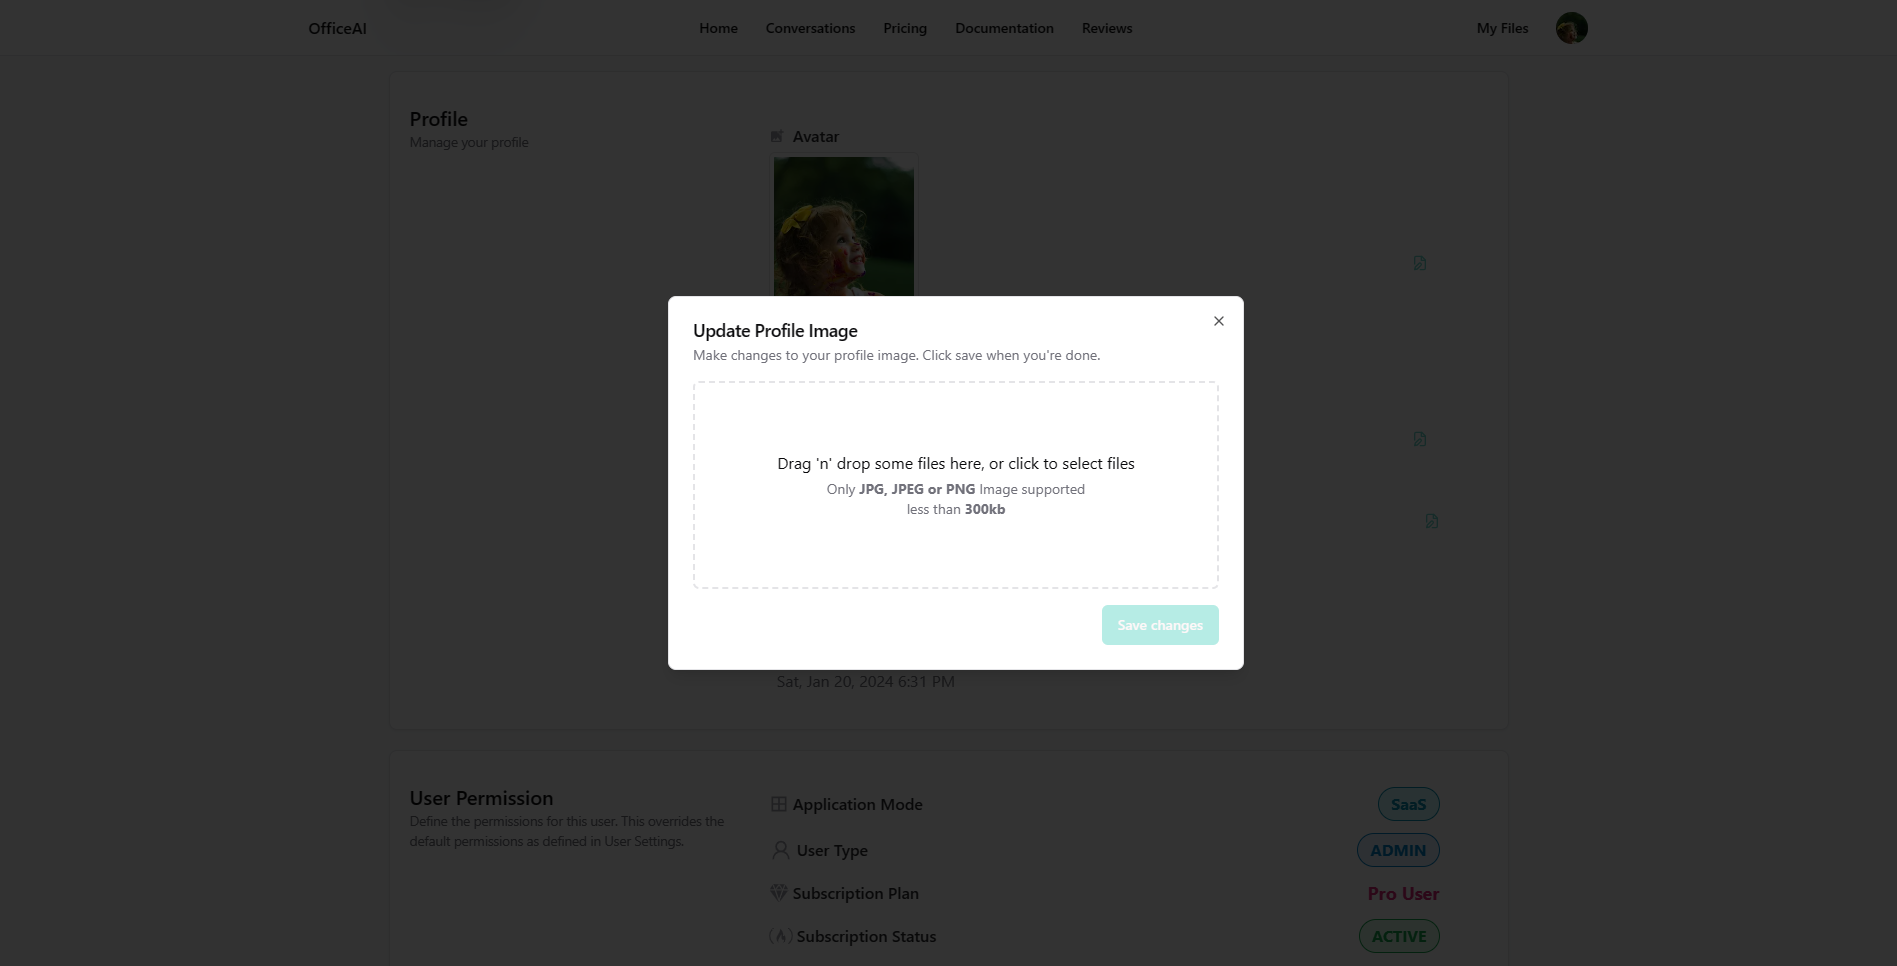Open the user avatar menu in header

click(1571, 28)
